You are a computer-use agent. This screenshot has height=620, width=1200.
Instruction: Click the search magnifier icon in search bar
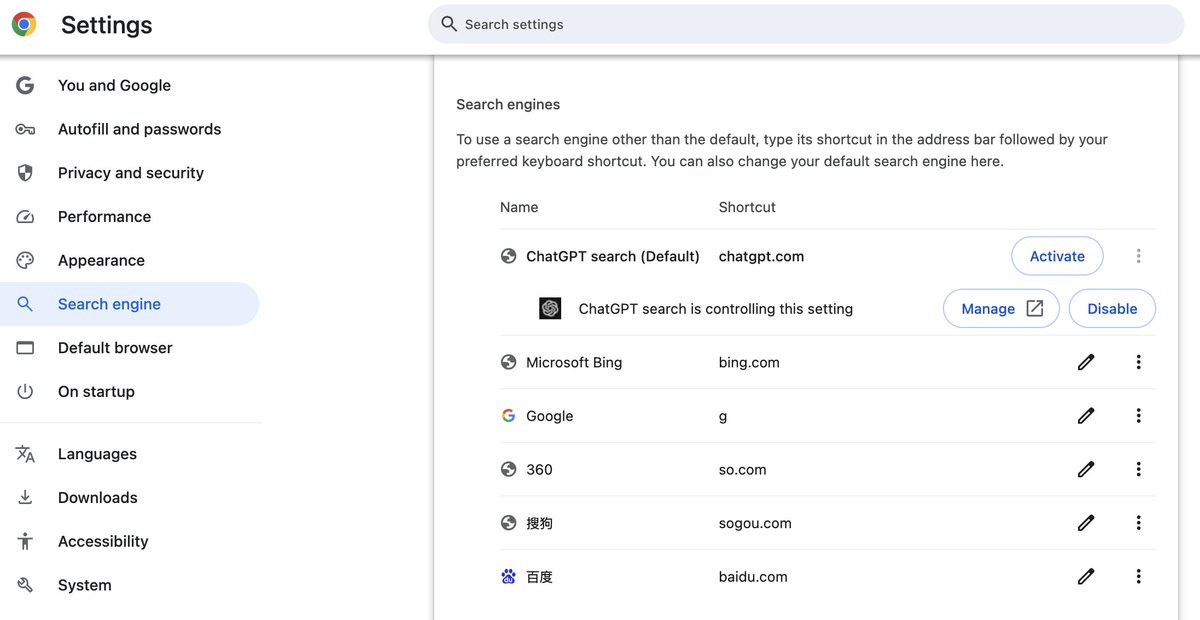449,24
